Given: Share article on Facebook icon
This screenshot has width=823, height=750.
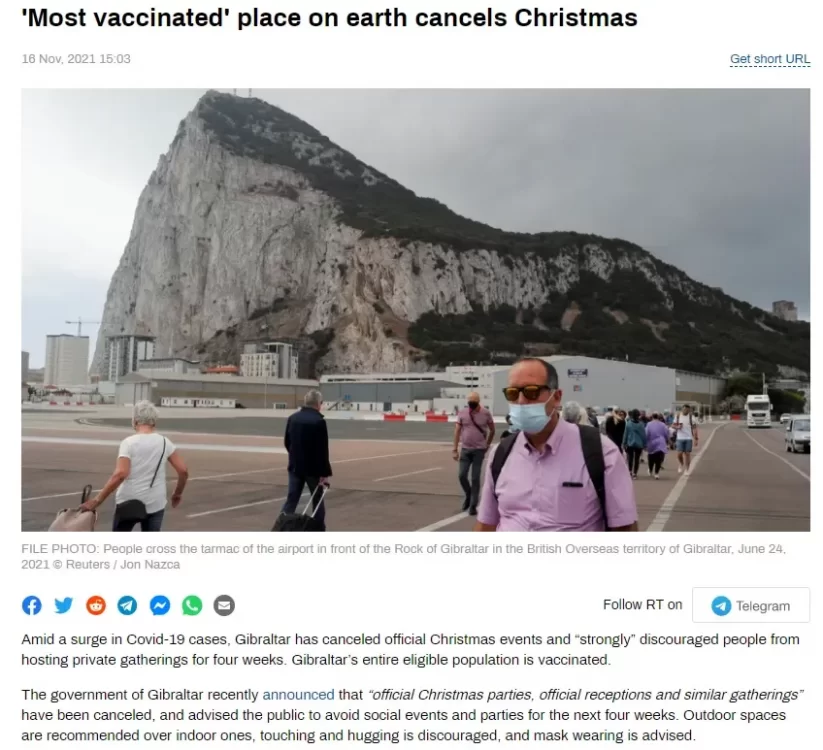Looking at the screenshot, I should [x=31, y=605].
